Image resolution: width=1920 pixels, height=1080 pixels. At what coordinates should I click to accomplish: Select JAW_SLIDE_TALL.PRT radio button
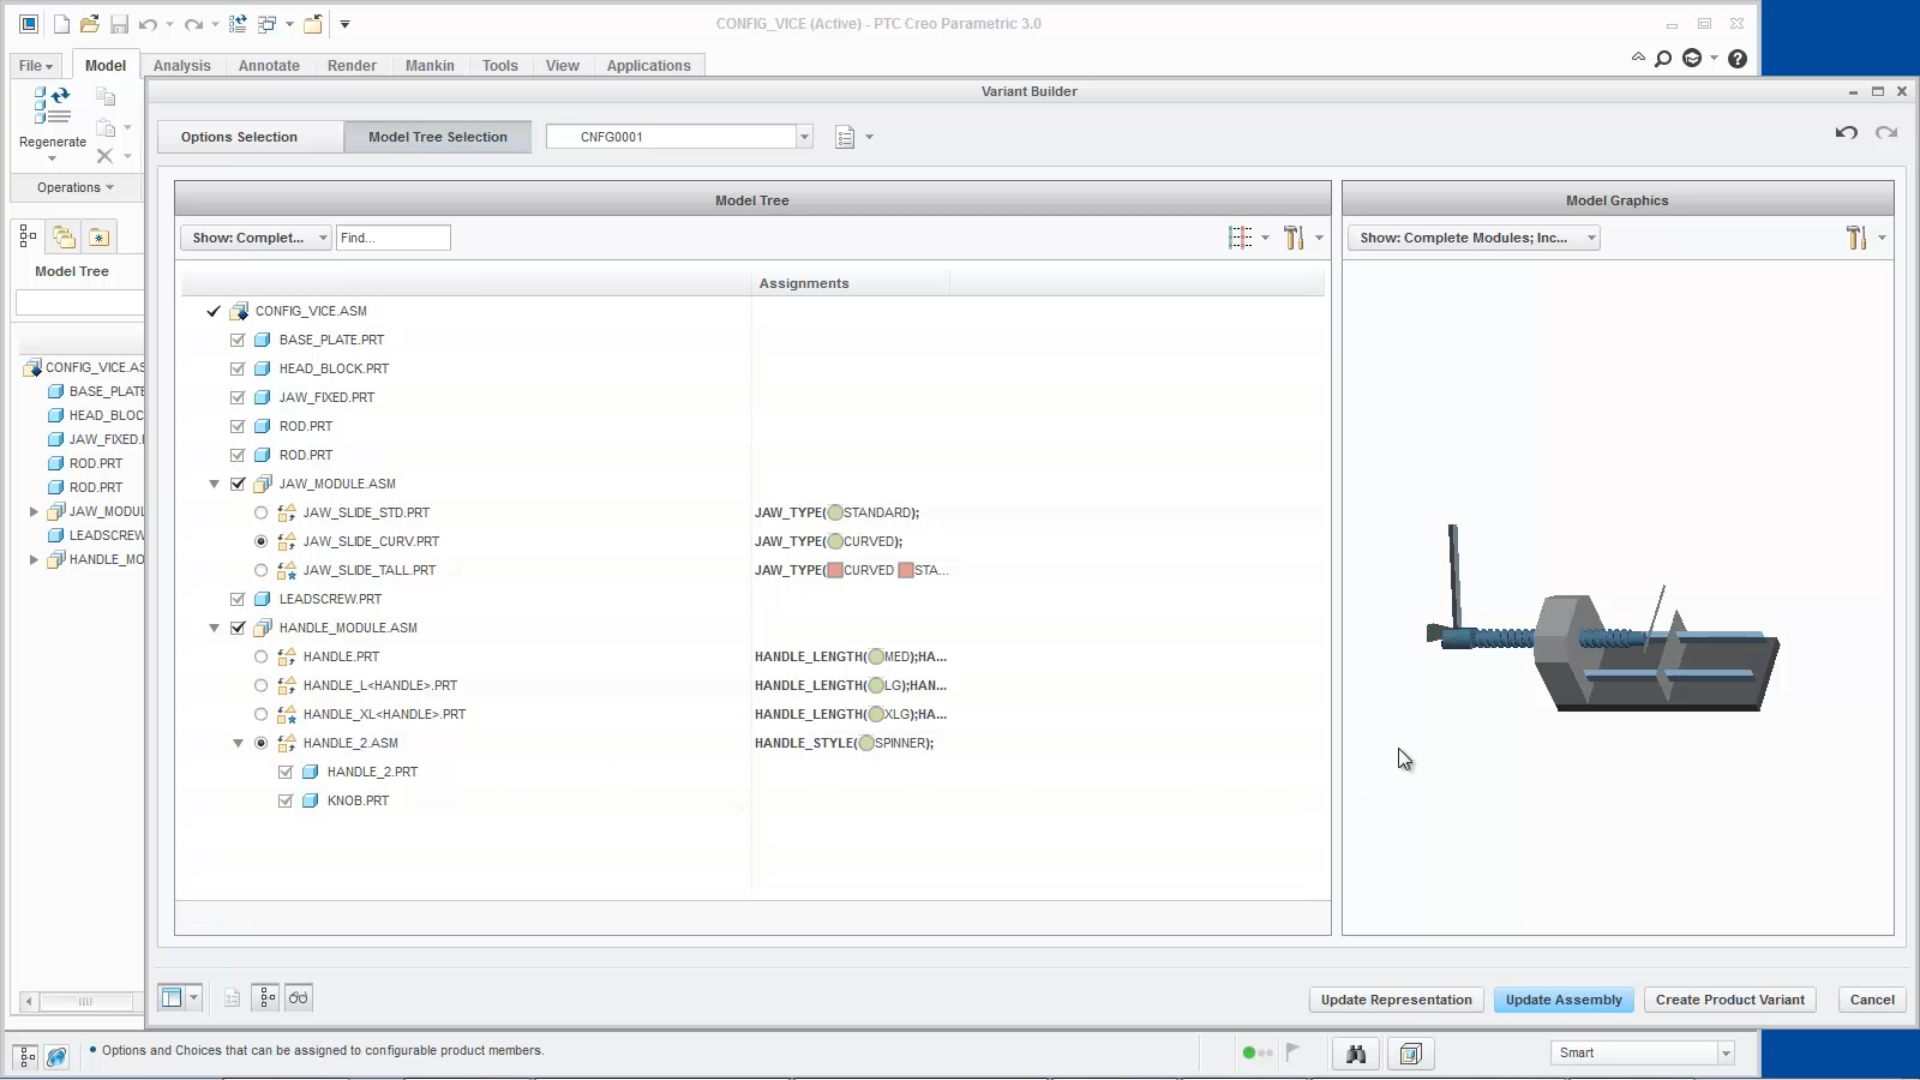tap(261, 570)
